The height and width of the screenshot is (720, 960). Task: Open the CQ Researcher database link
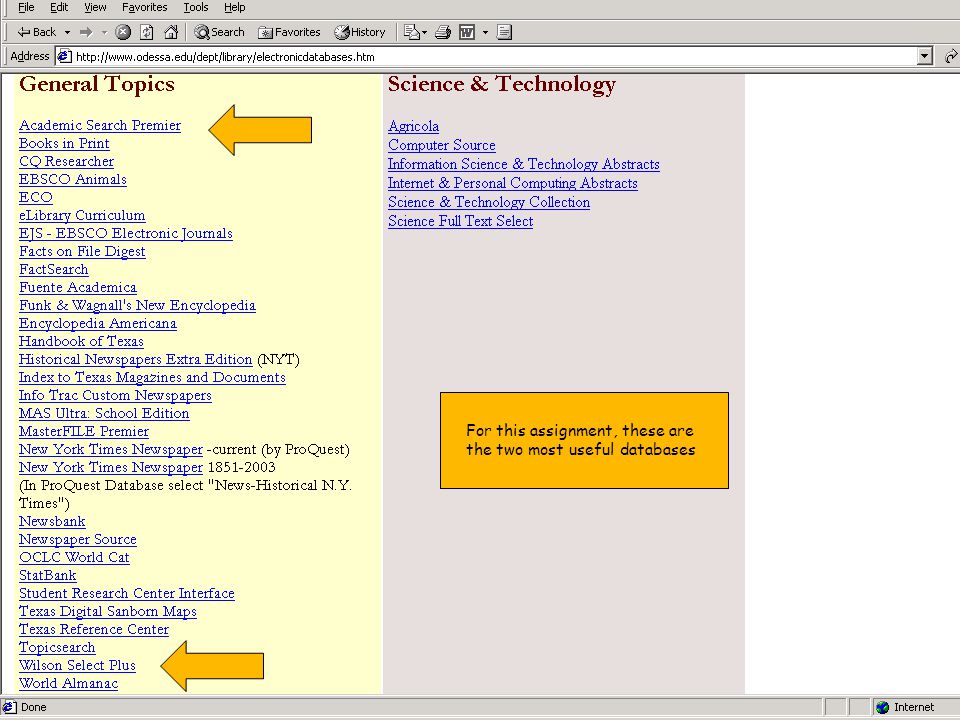[x=66, y=162]
